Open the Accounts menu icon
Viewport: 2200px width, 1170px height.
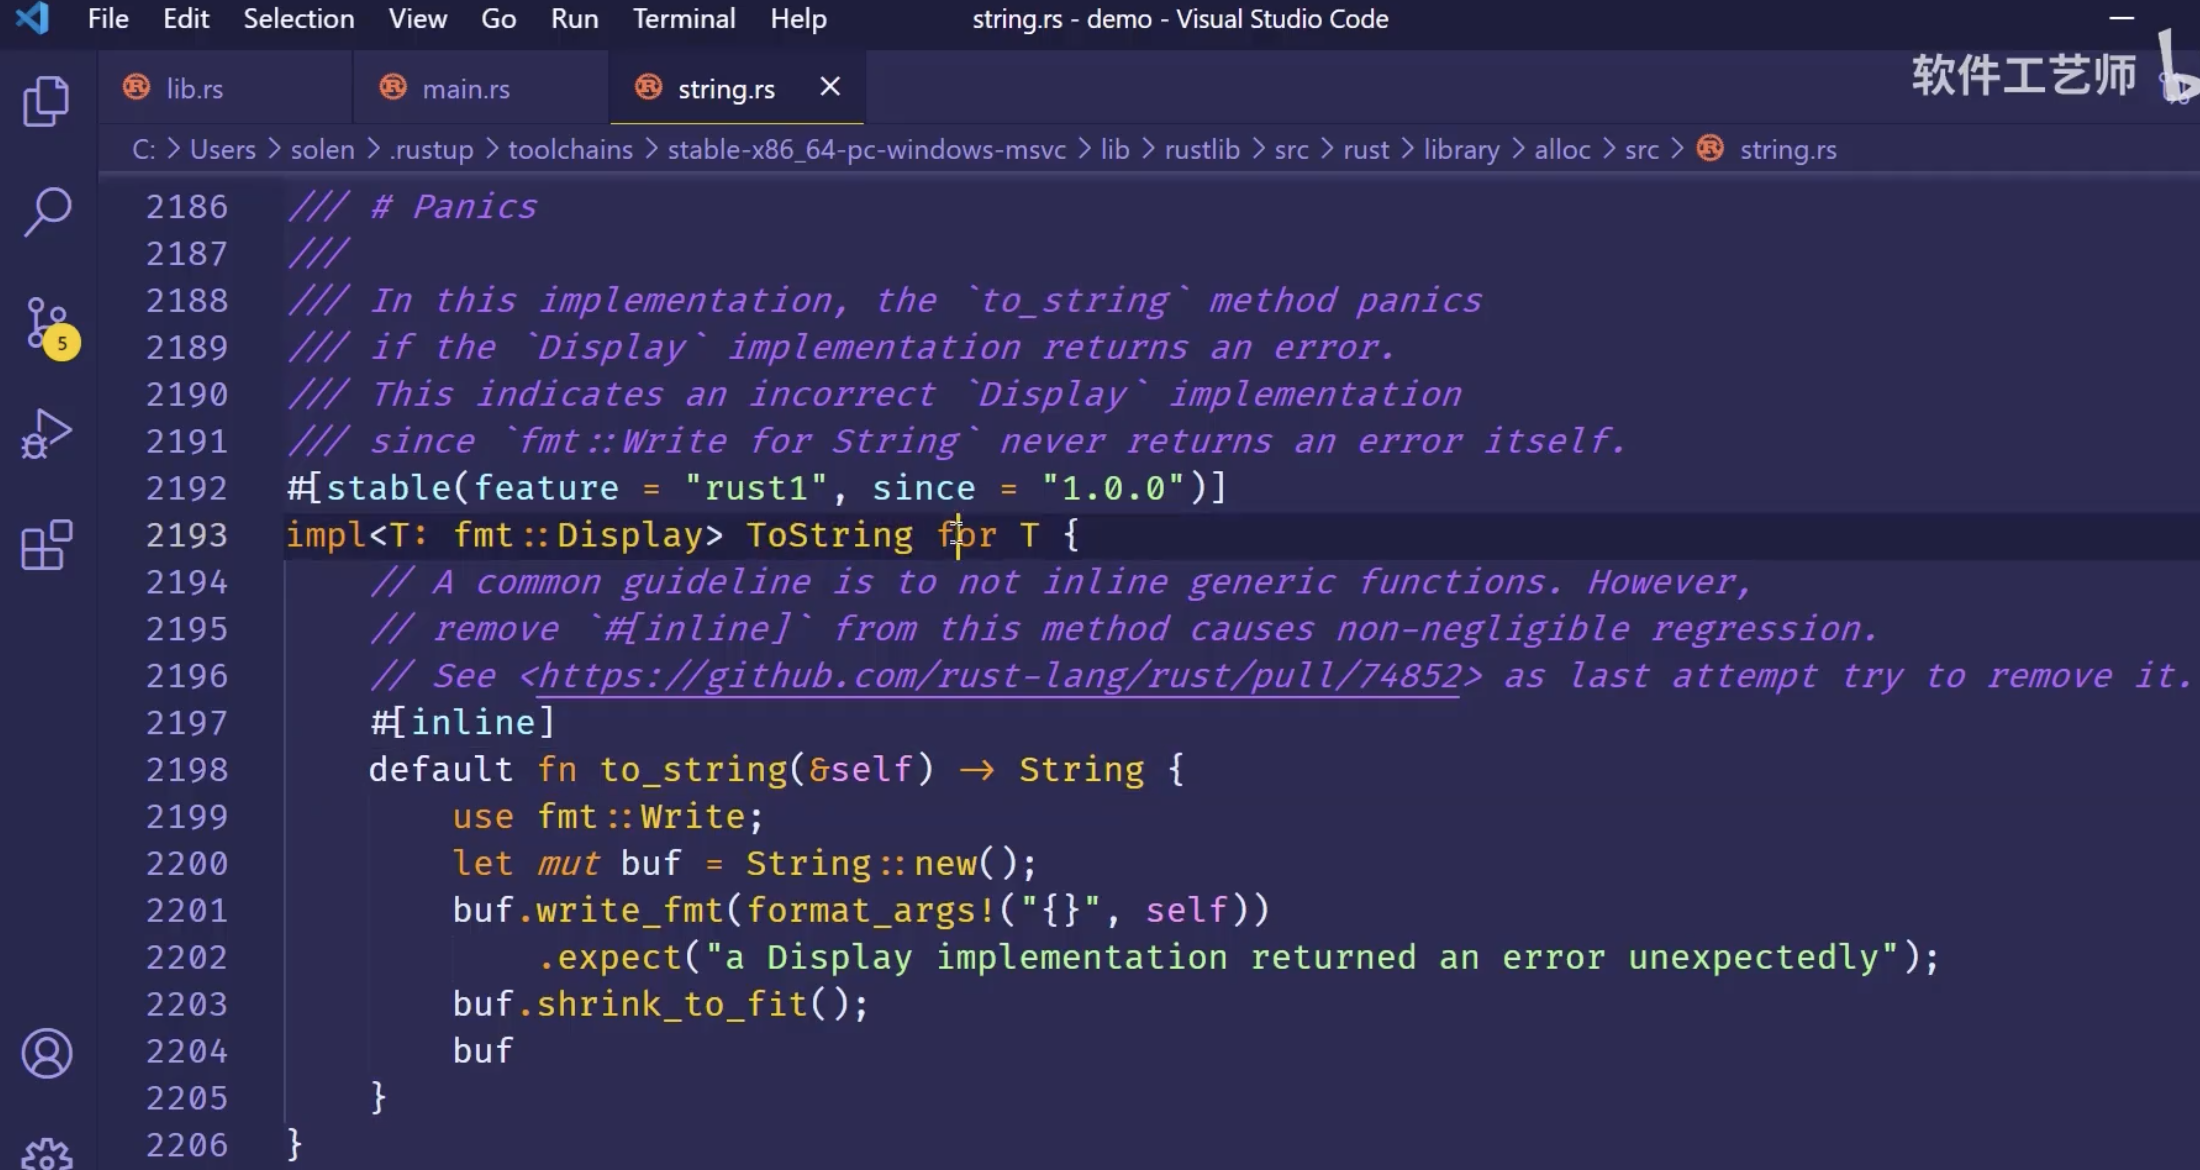pyautogui.click(x=46, y=1052)
